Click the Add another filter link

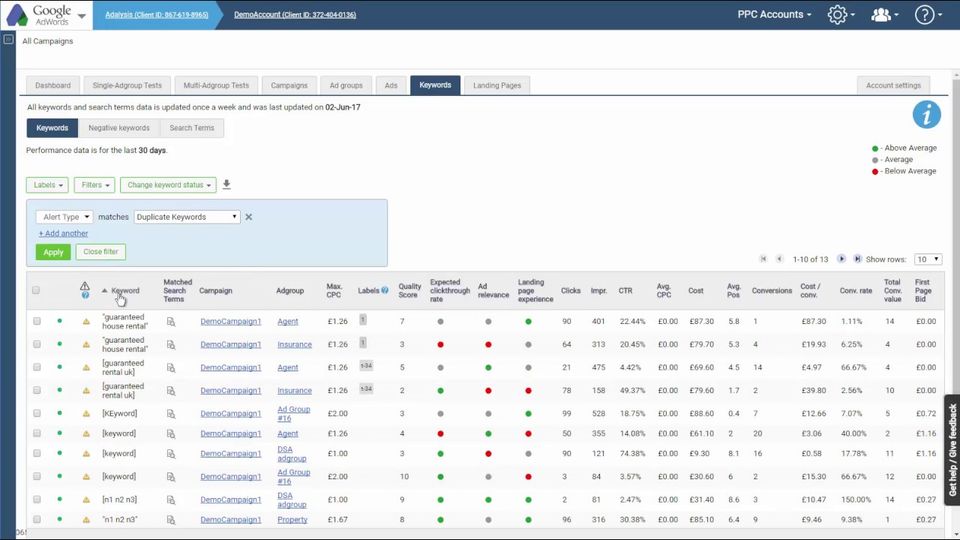[63, 234]
